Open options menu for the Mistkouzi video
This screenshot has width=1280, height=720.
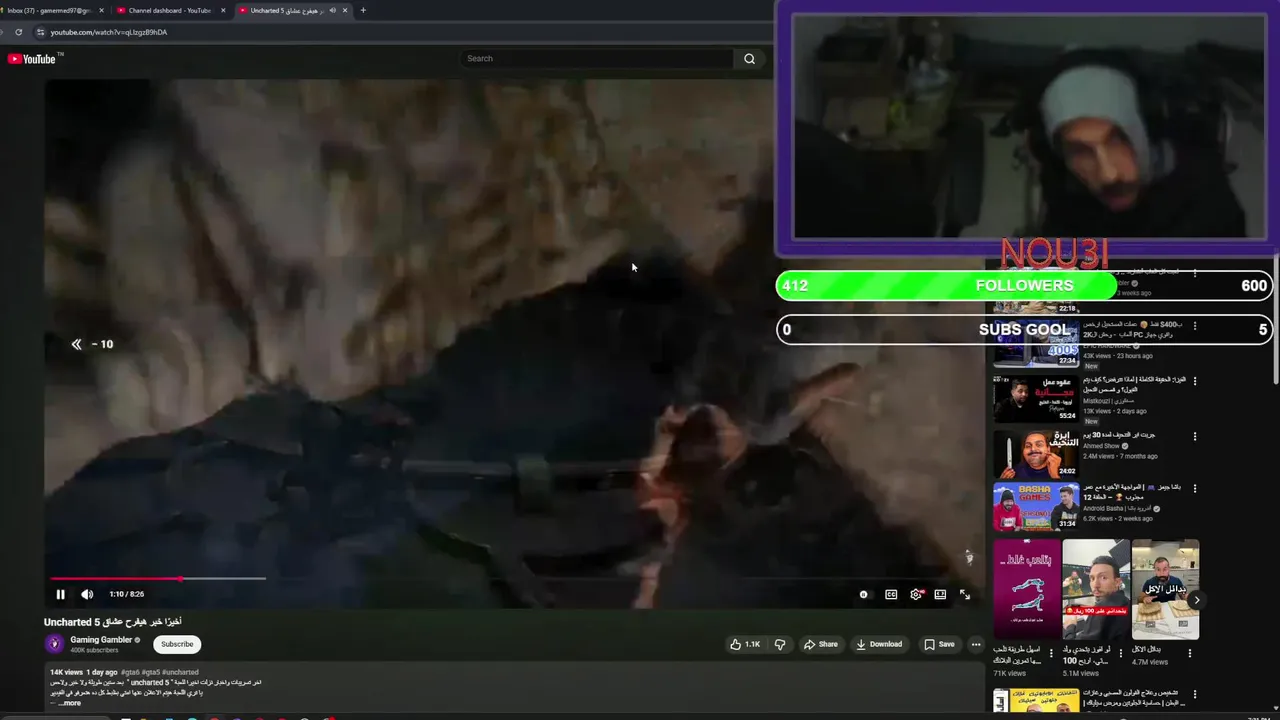coord(1195,381)
